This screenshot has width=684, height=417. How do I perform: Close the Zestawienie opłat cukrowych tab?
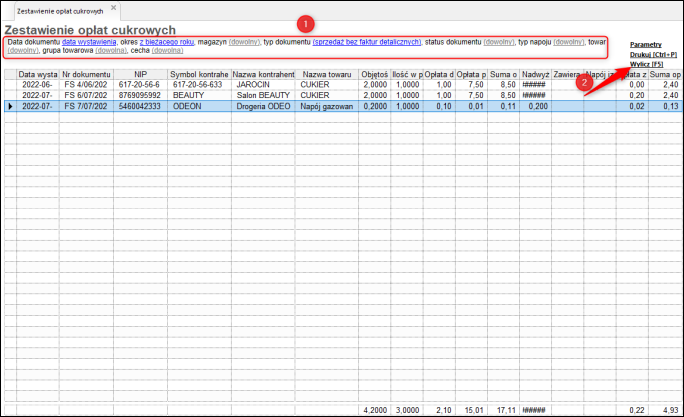(113, 8)
